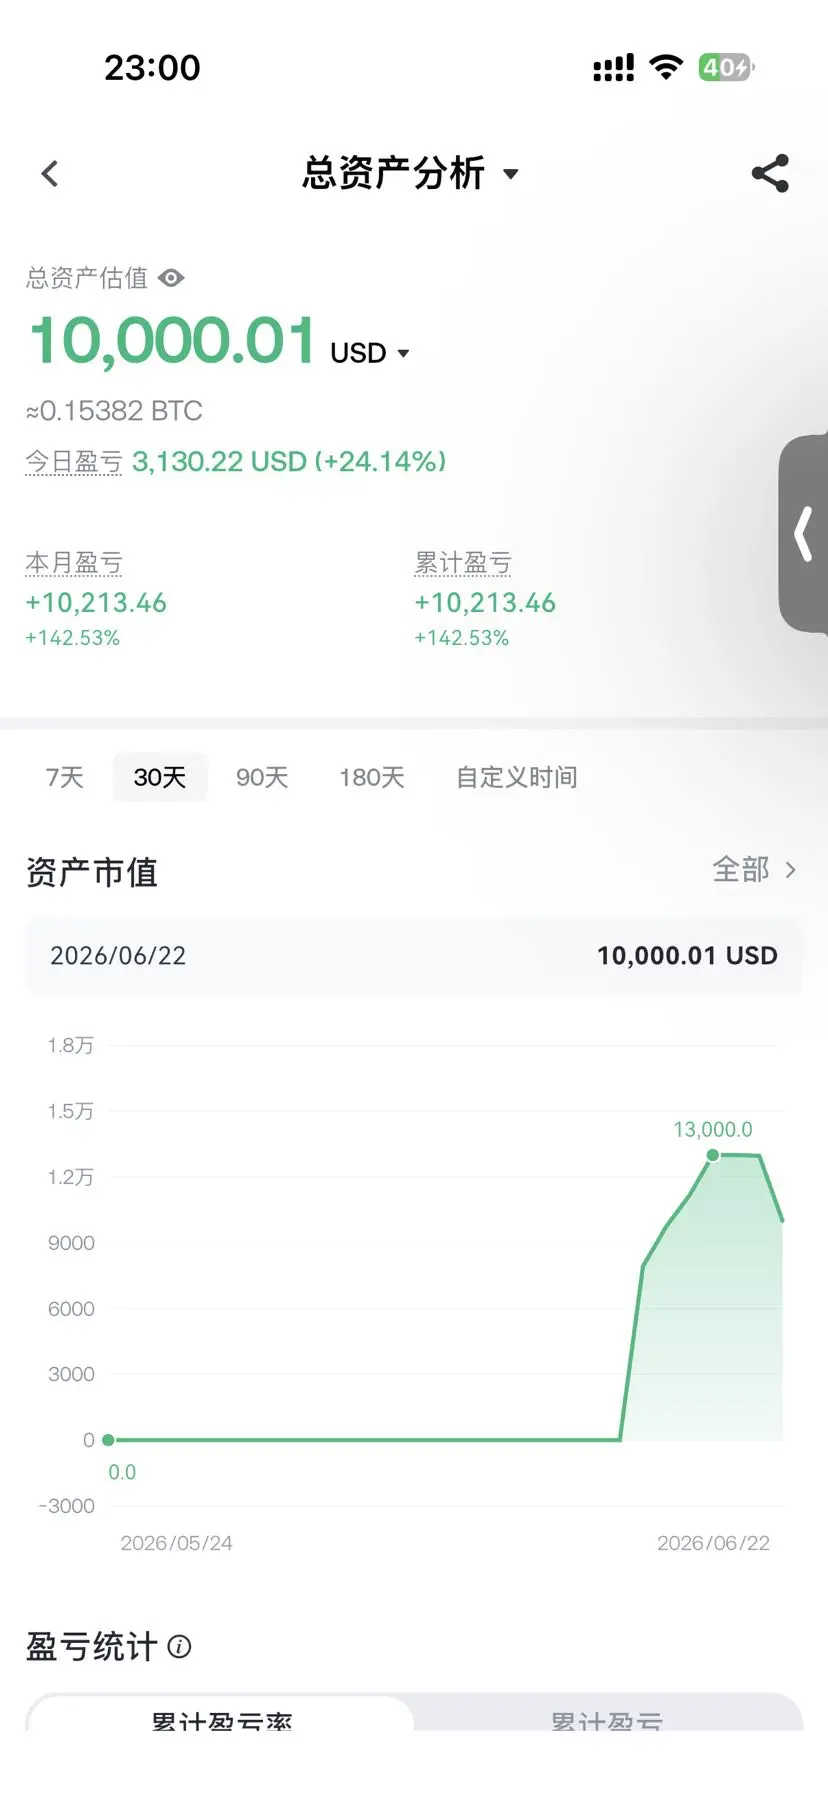828x1801 pixels.
Task: Tap the 资产市值 section heading
Action: tap(92, 872)
